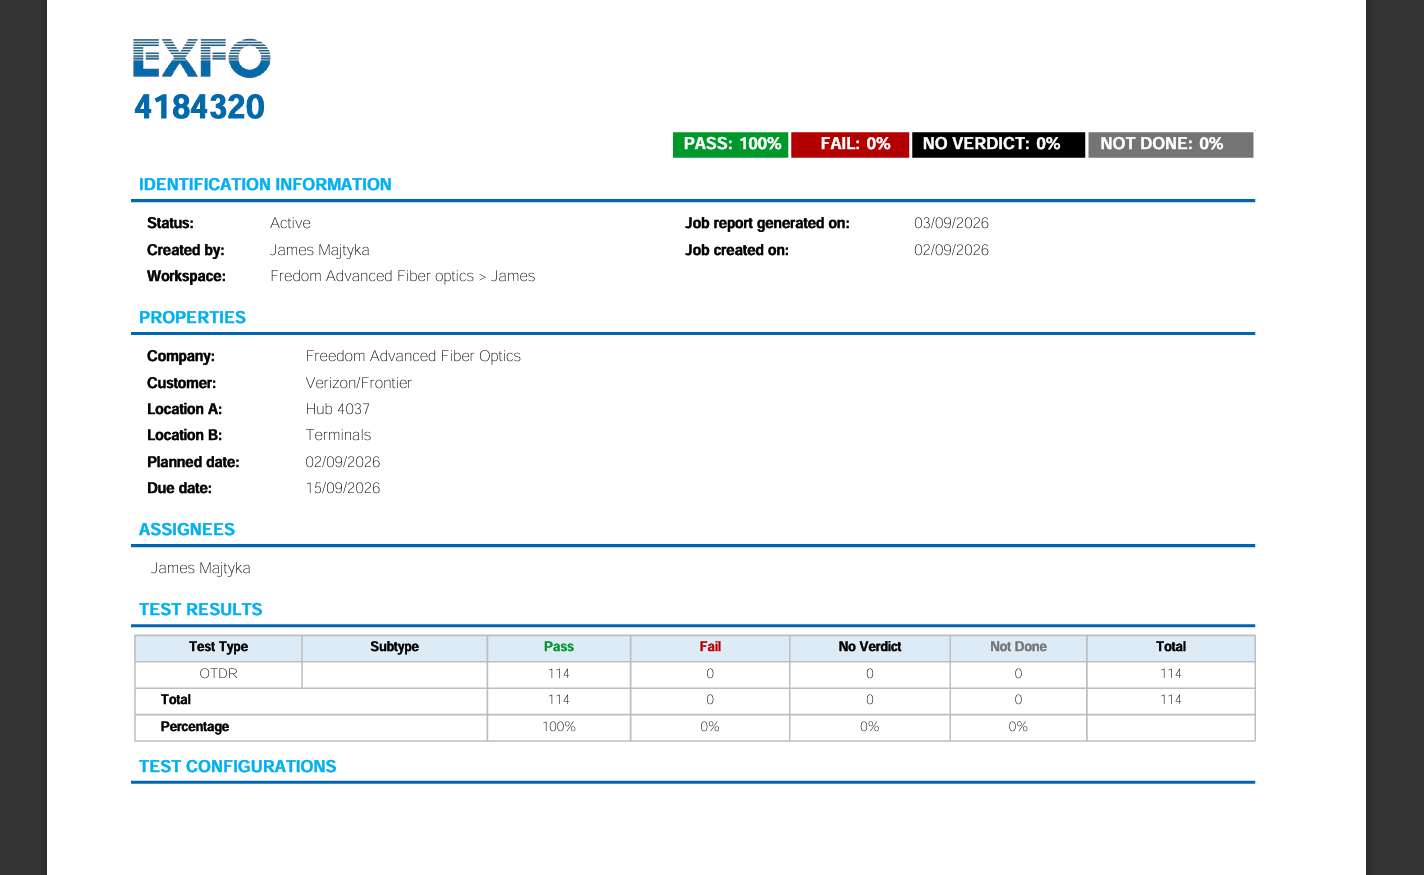Viewport: 1424px width, 875px height.
Task: Click the OTDR row Total column 114
Action: pos(1171,674)
